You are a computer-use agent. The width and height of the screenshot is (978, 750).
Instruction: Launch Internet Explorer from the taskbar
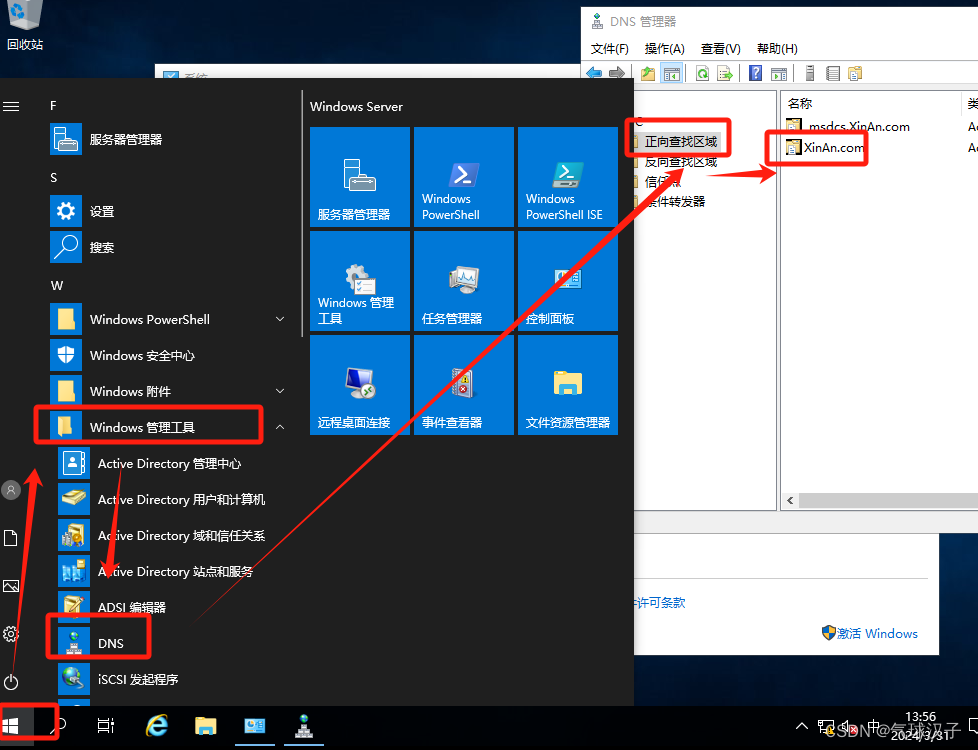click(x=157, y=726)
